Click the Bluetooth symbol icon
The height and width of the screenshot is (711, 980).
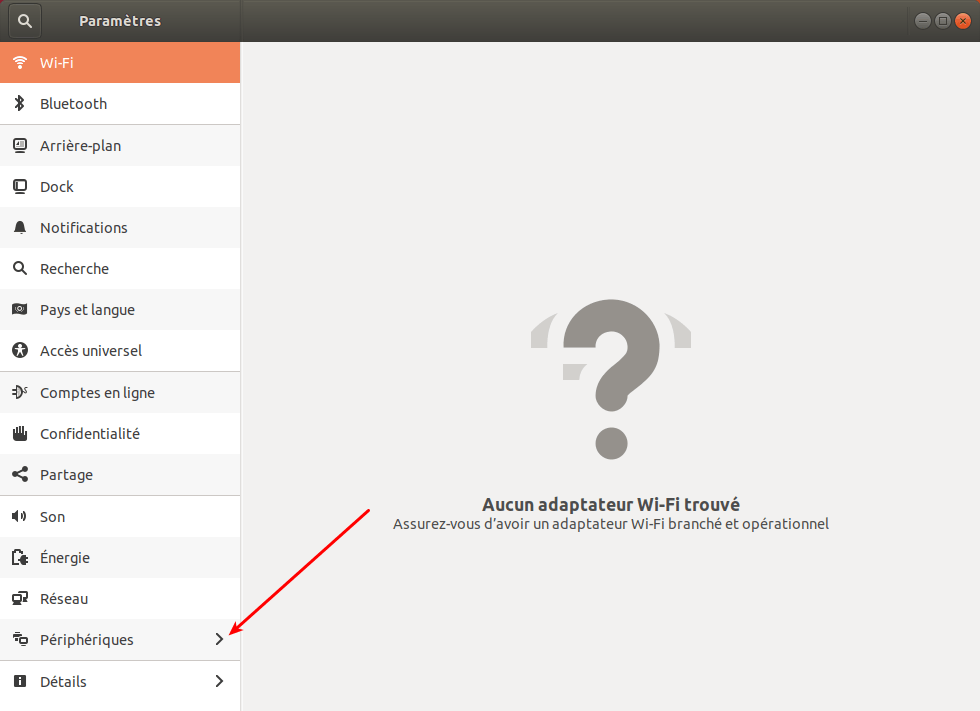[19, 104]
